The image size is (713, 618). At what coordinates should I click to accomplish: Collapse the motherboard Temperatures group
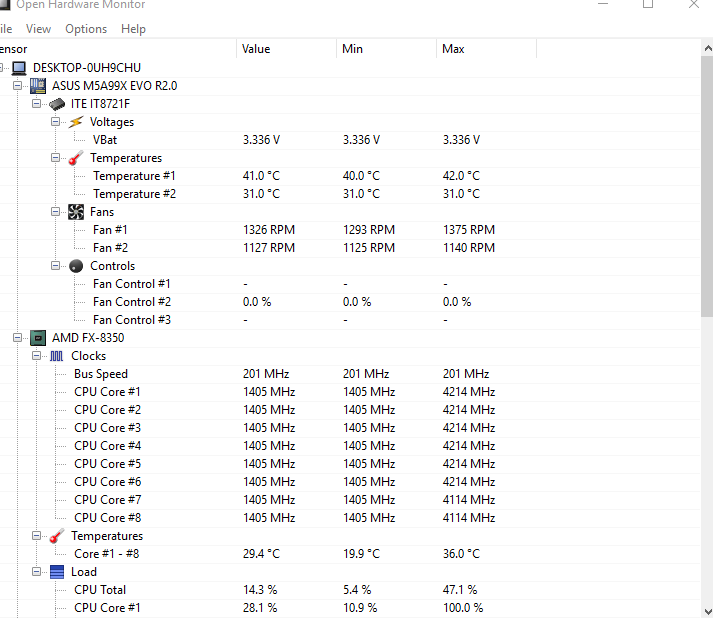click(x=55, y=158)
